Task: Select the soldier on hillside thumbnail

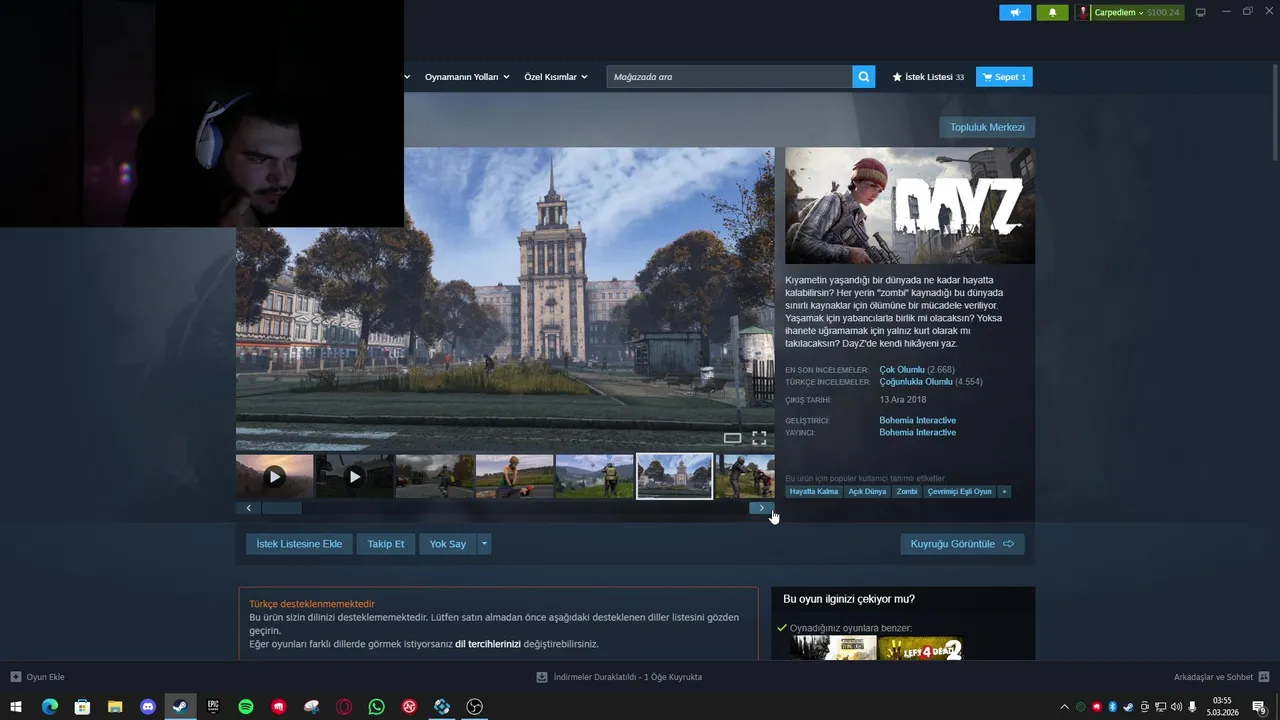Action: coord(595,477)
